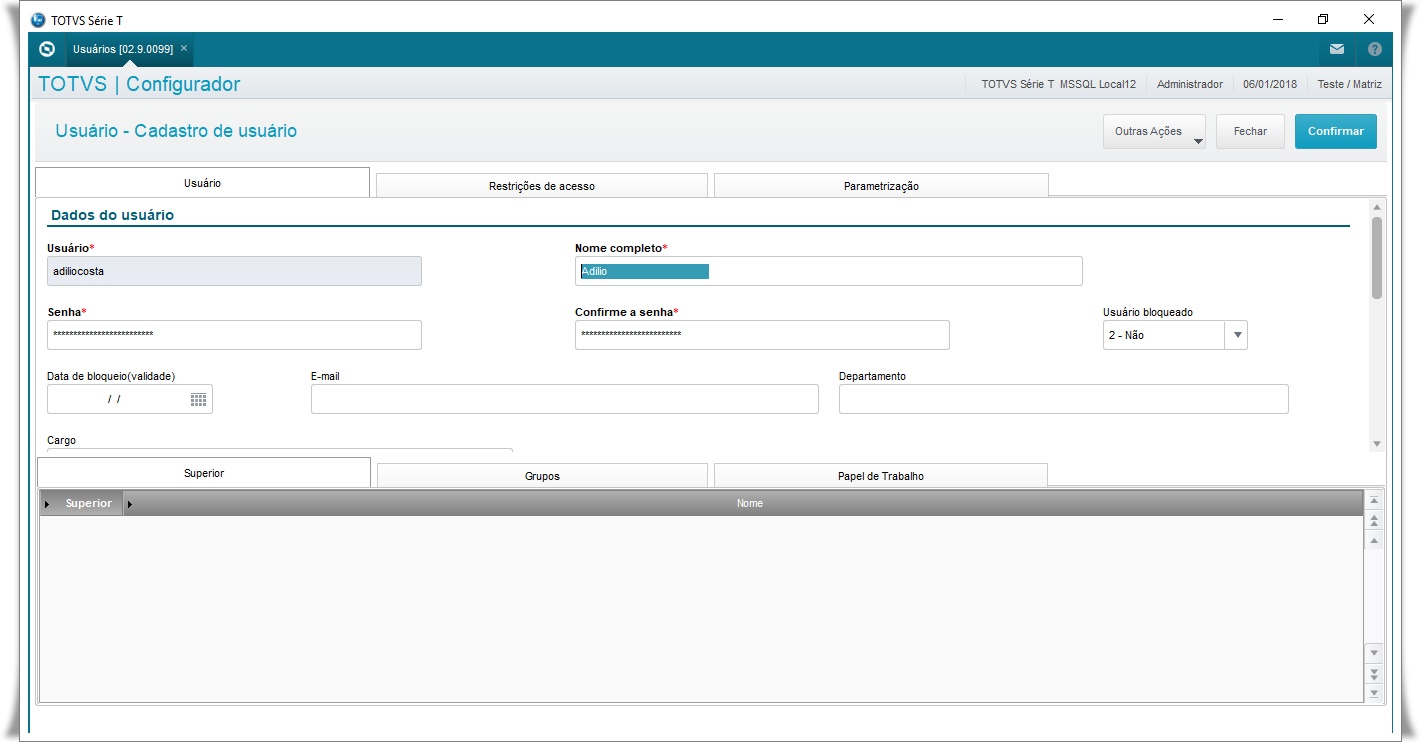Click the Superior column header in grid
Image resolution: width=1421 pixels, height=742 pixels.
81,503
